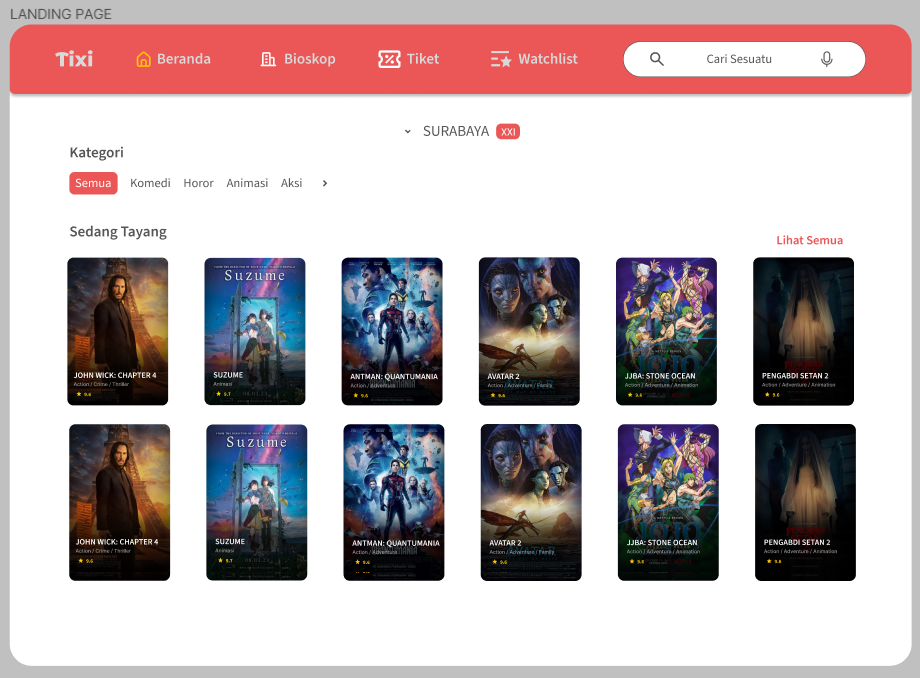Viewport: 920px width, 678px height.
Task: Open Antman: Quantumania second-row poster
Action: click(394, 503)
